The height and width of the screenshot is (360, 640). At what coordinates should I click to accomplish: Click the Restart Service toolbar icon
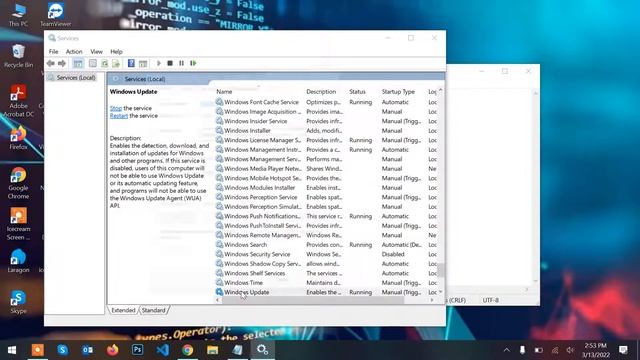[x=193, y=63]
